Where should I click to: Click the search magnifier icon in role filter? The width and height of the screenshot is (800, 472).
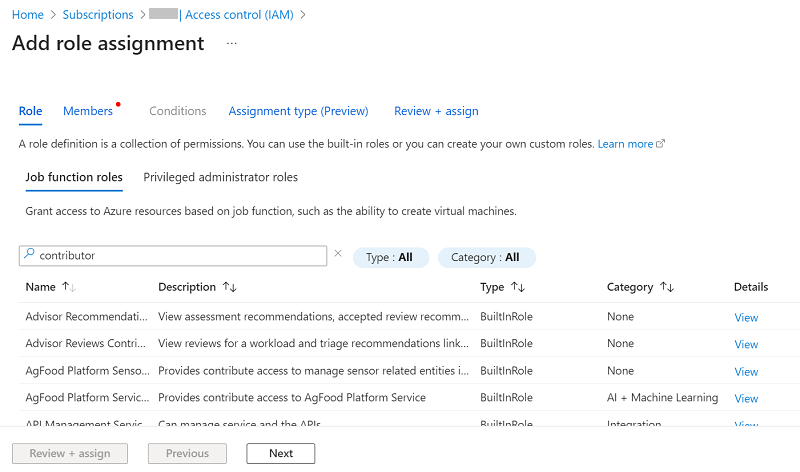tap(30, 256)
